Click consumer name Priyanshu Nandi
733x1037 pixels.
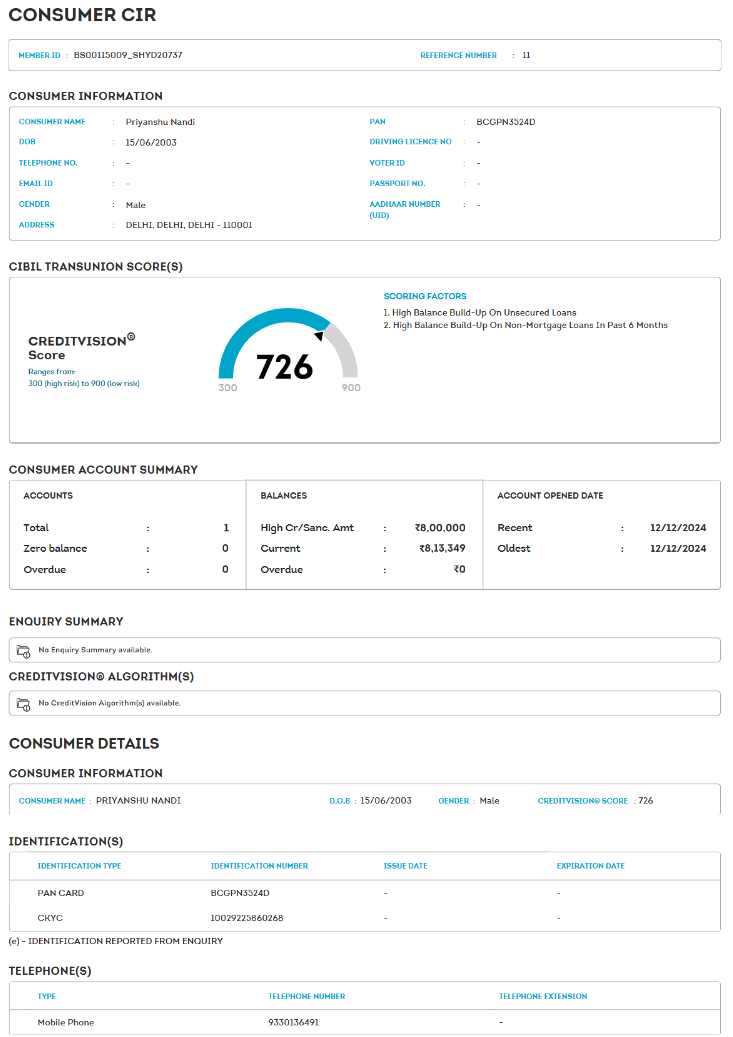(x=160, y=122)
